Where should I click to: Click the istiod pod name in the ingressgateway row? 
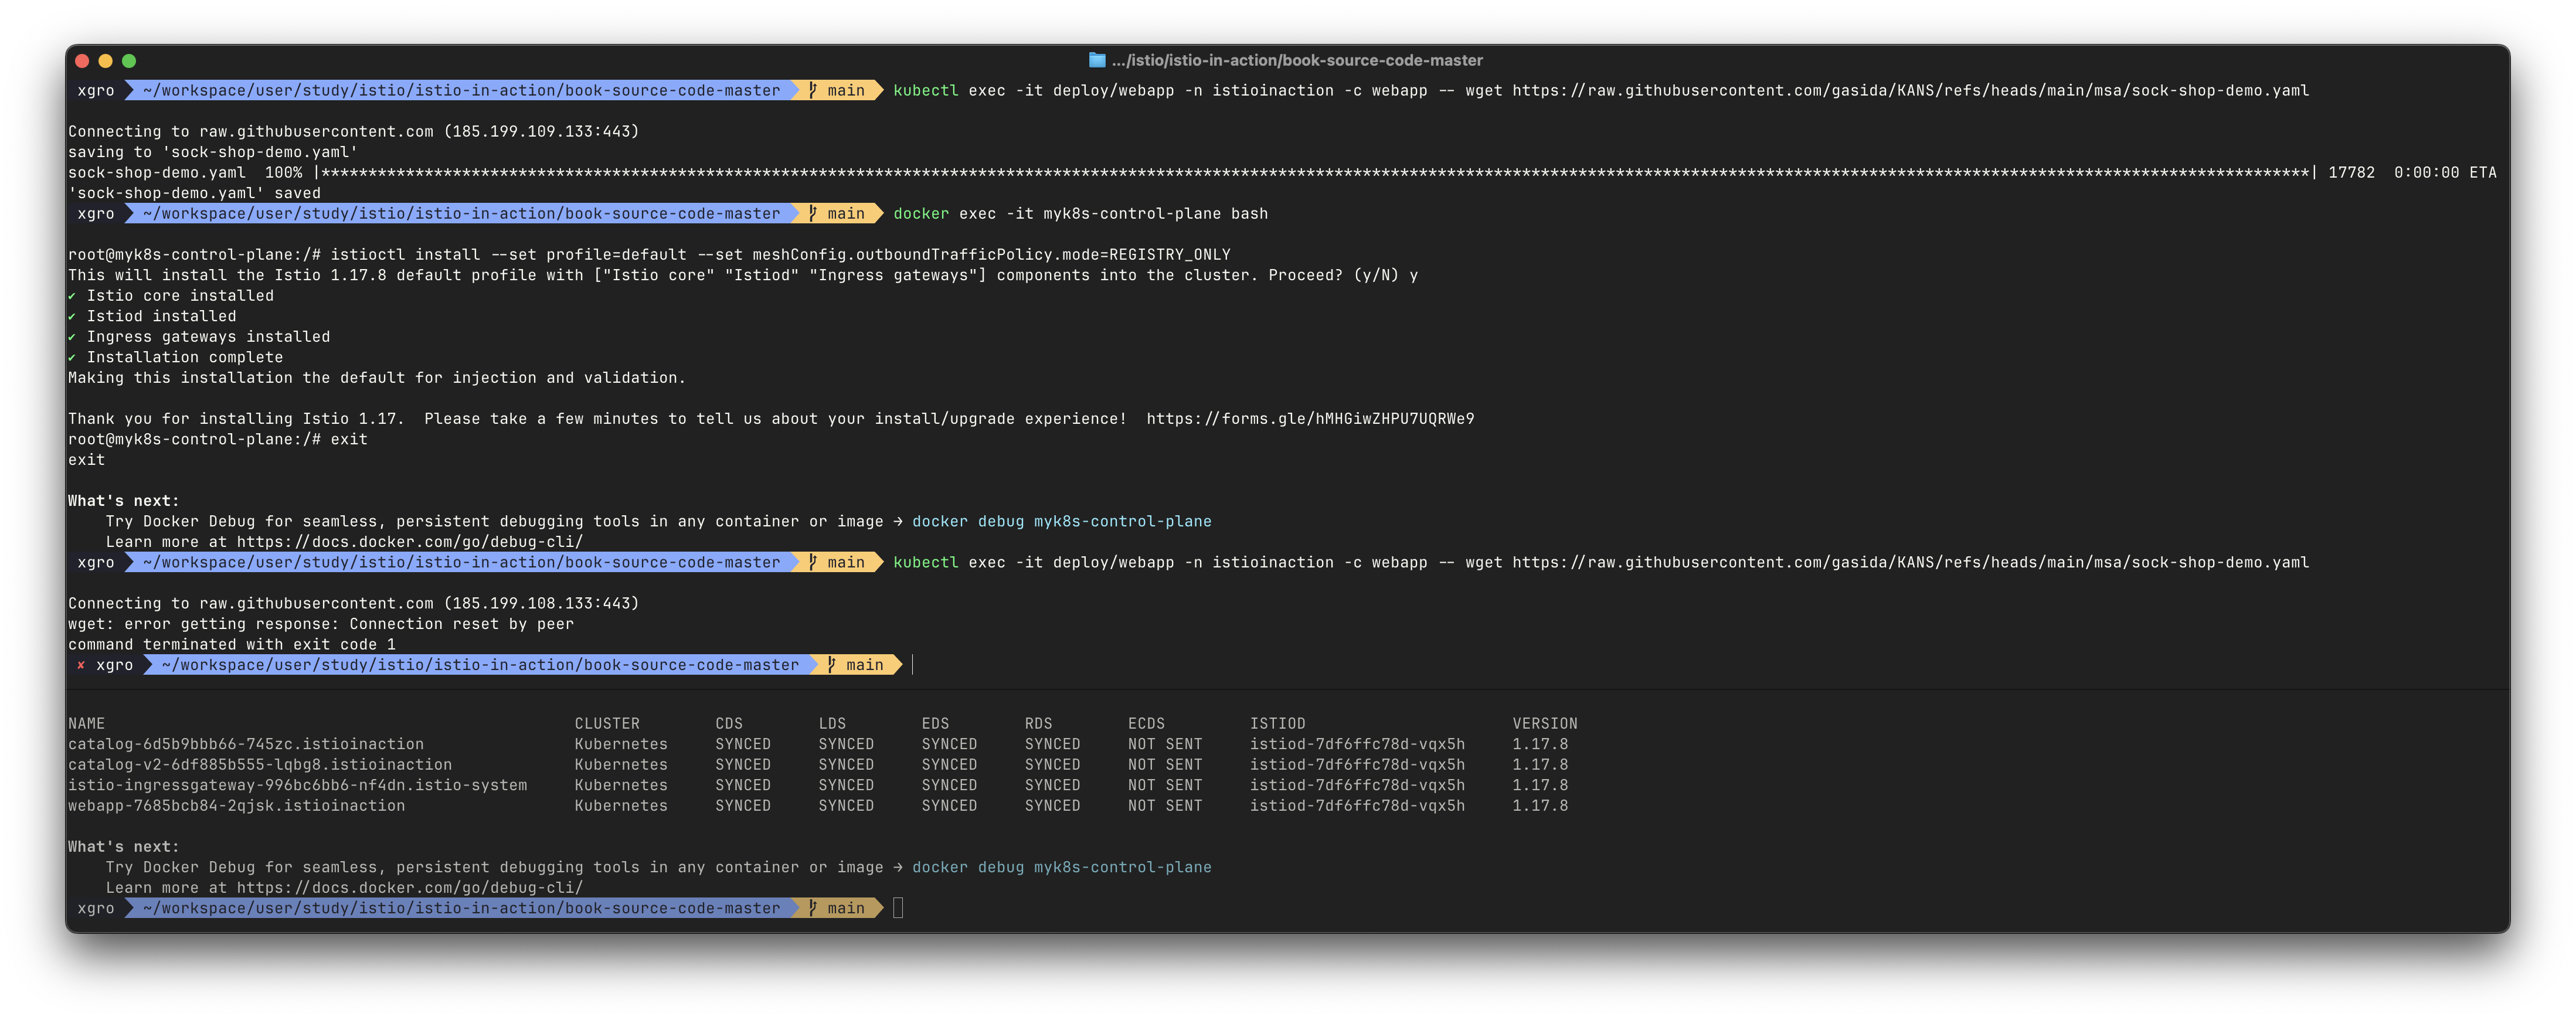1357,785
